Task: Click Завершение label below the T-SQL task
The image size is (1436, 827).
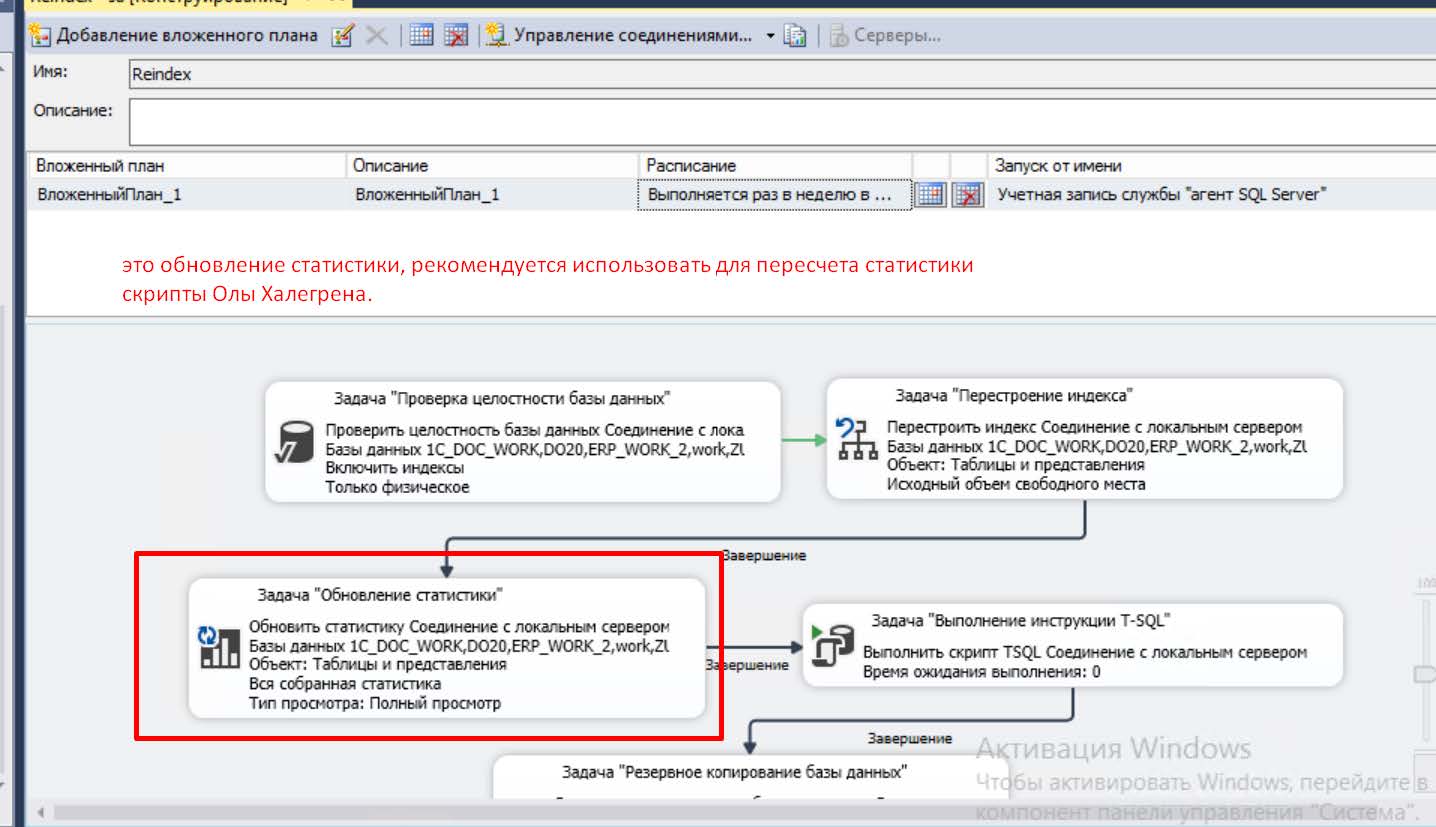Action: point(909,739)
